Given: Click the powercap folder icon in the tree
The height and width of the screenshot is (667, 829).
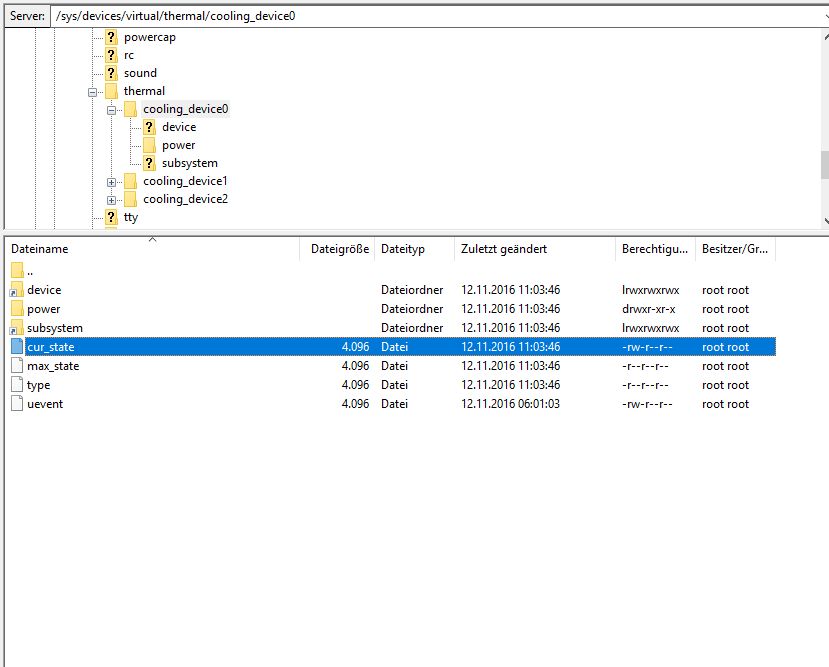Looking at the screenshot, I should pyautogui.click(x=111, y=37).
